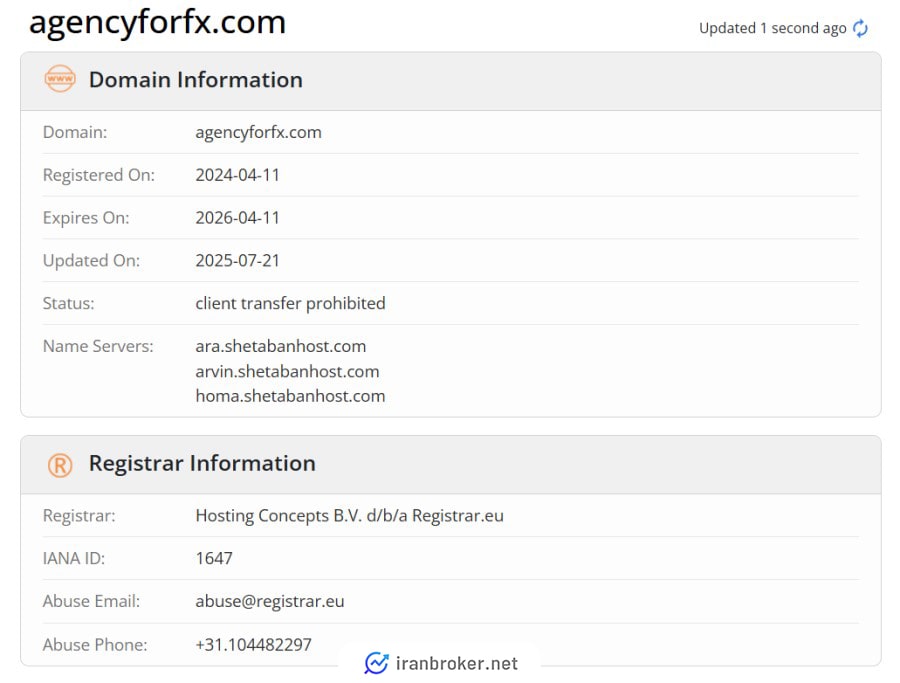The height and width of the screenshot is (683, 900).
Task: Click the abuse phone number +31.104482297
Action: 253,645
